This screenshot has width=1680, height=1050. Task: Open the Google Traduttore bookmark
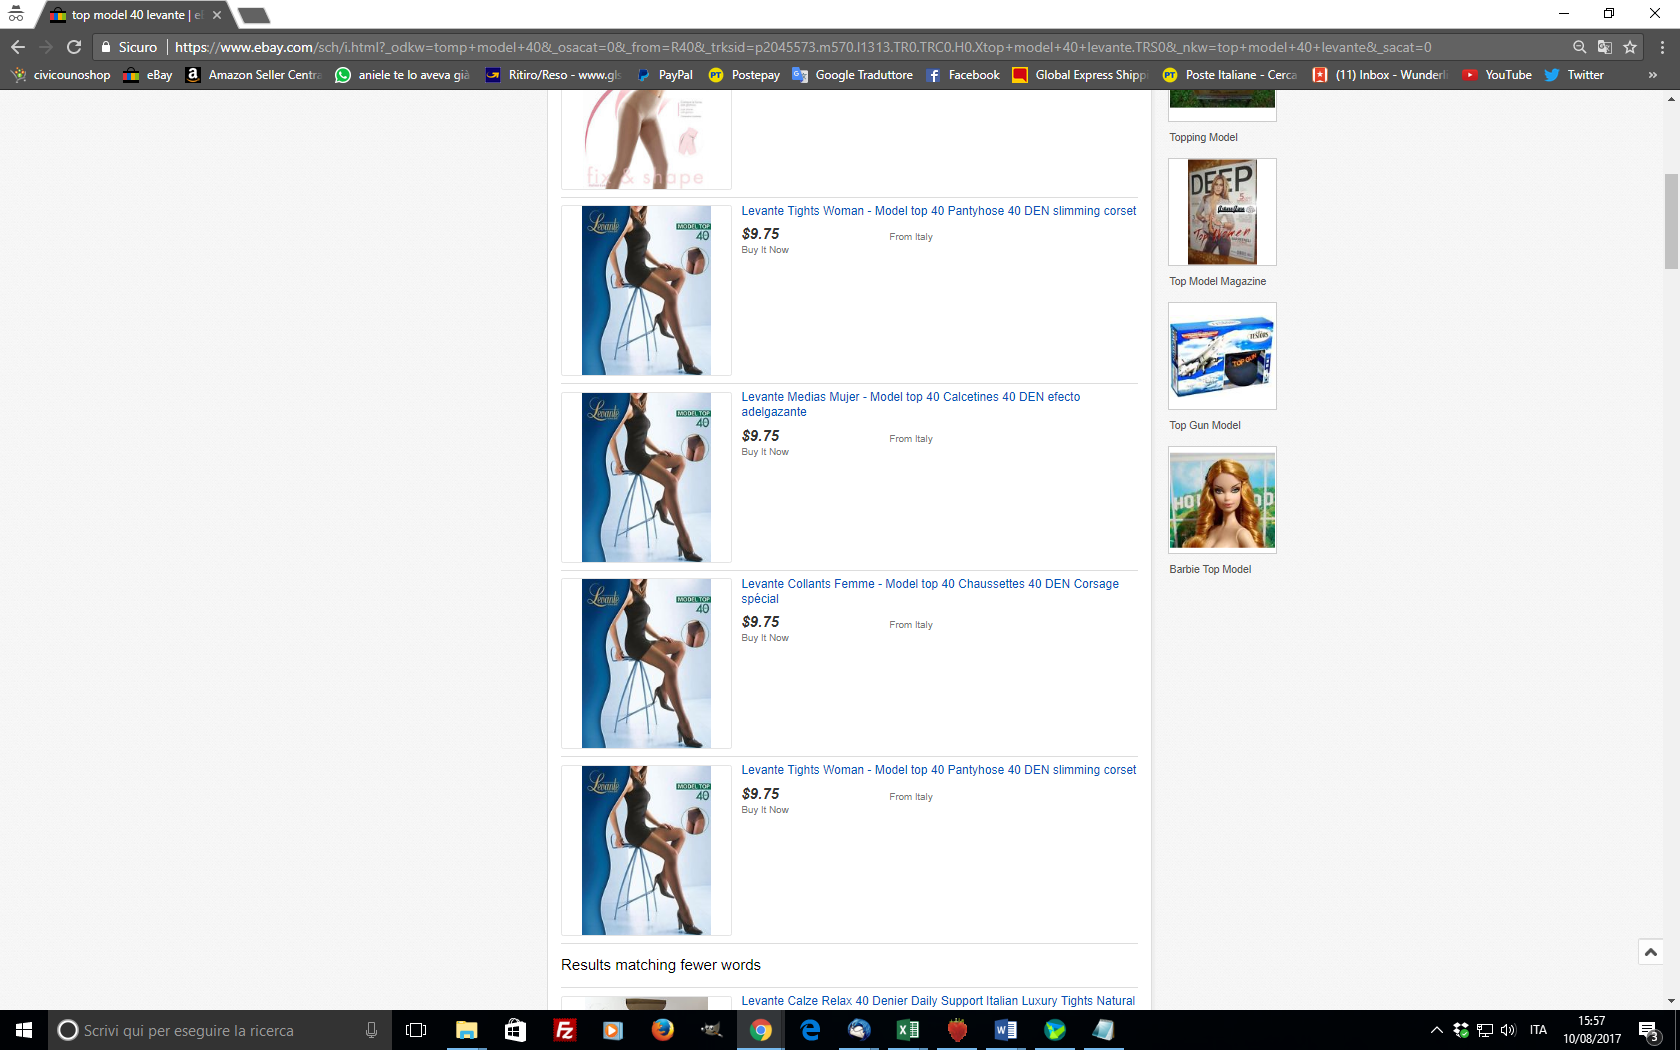tap(852, 75)
